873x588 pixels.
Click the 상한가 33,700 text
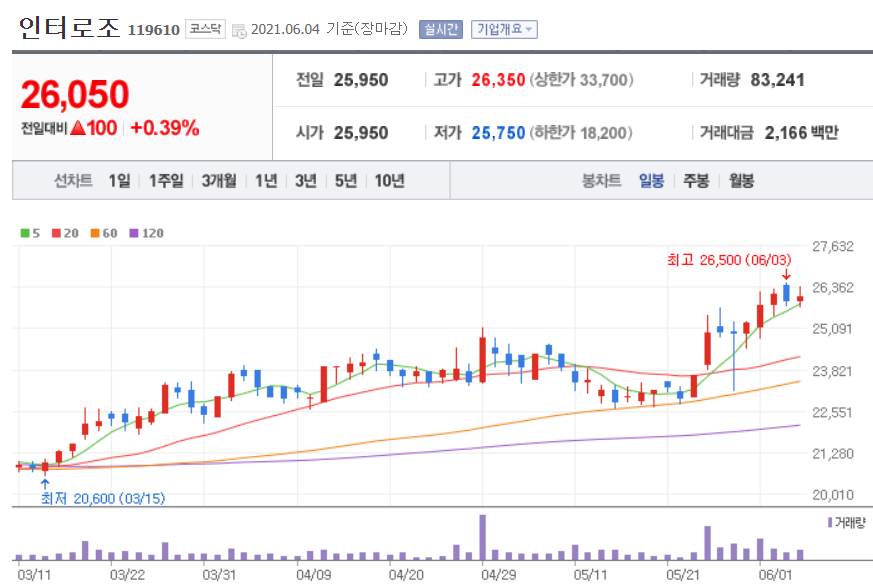tap(581, 80)
